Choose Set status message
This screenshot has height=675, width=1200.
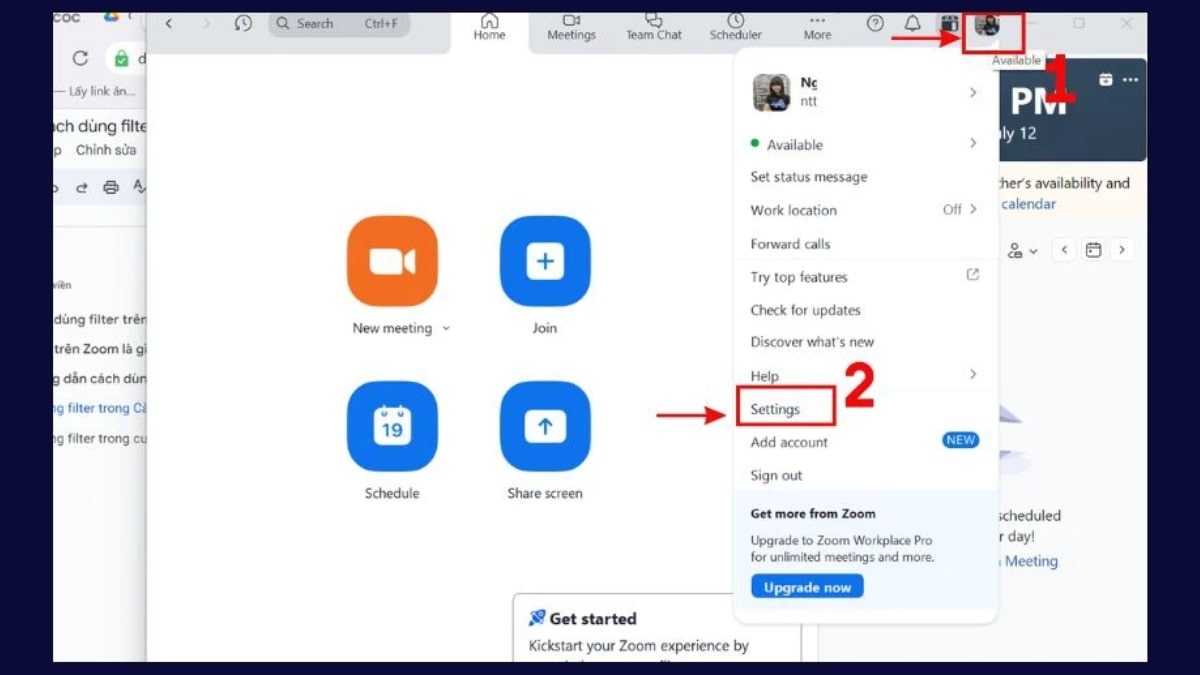[809, 177]
